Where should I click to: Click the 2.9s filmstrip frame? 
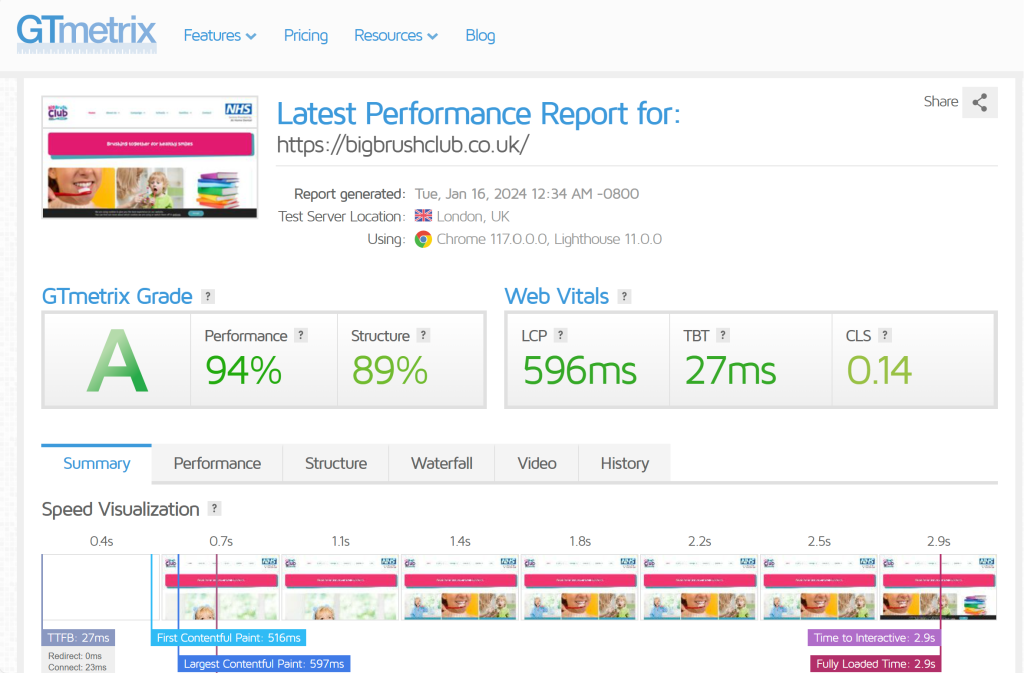click(939, 588)
